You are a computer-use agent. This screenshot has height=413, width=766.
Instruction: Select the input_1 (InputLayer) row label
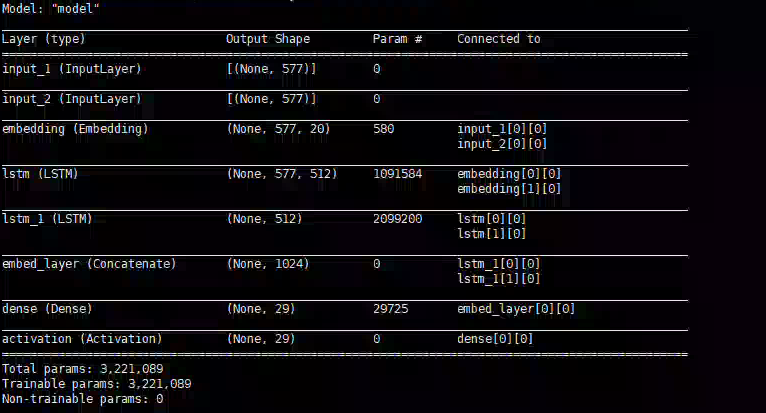pyautogui.click(x=72, y=69)
